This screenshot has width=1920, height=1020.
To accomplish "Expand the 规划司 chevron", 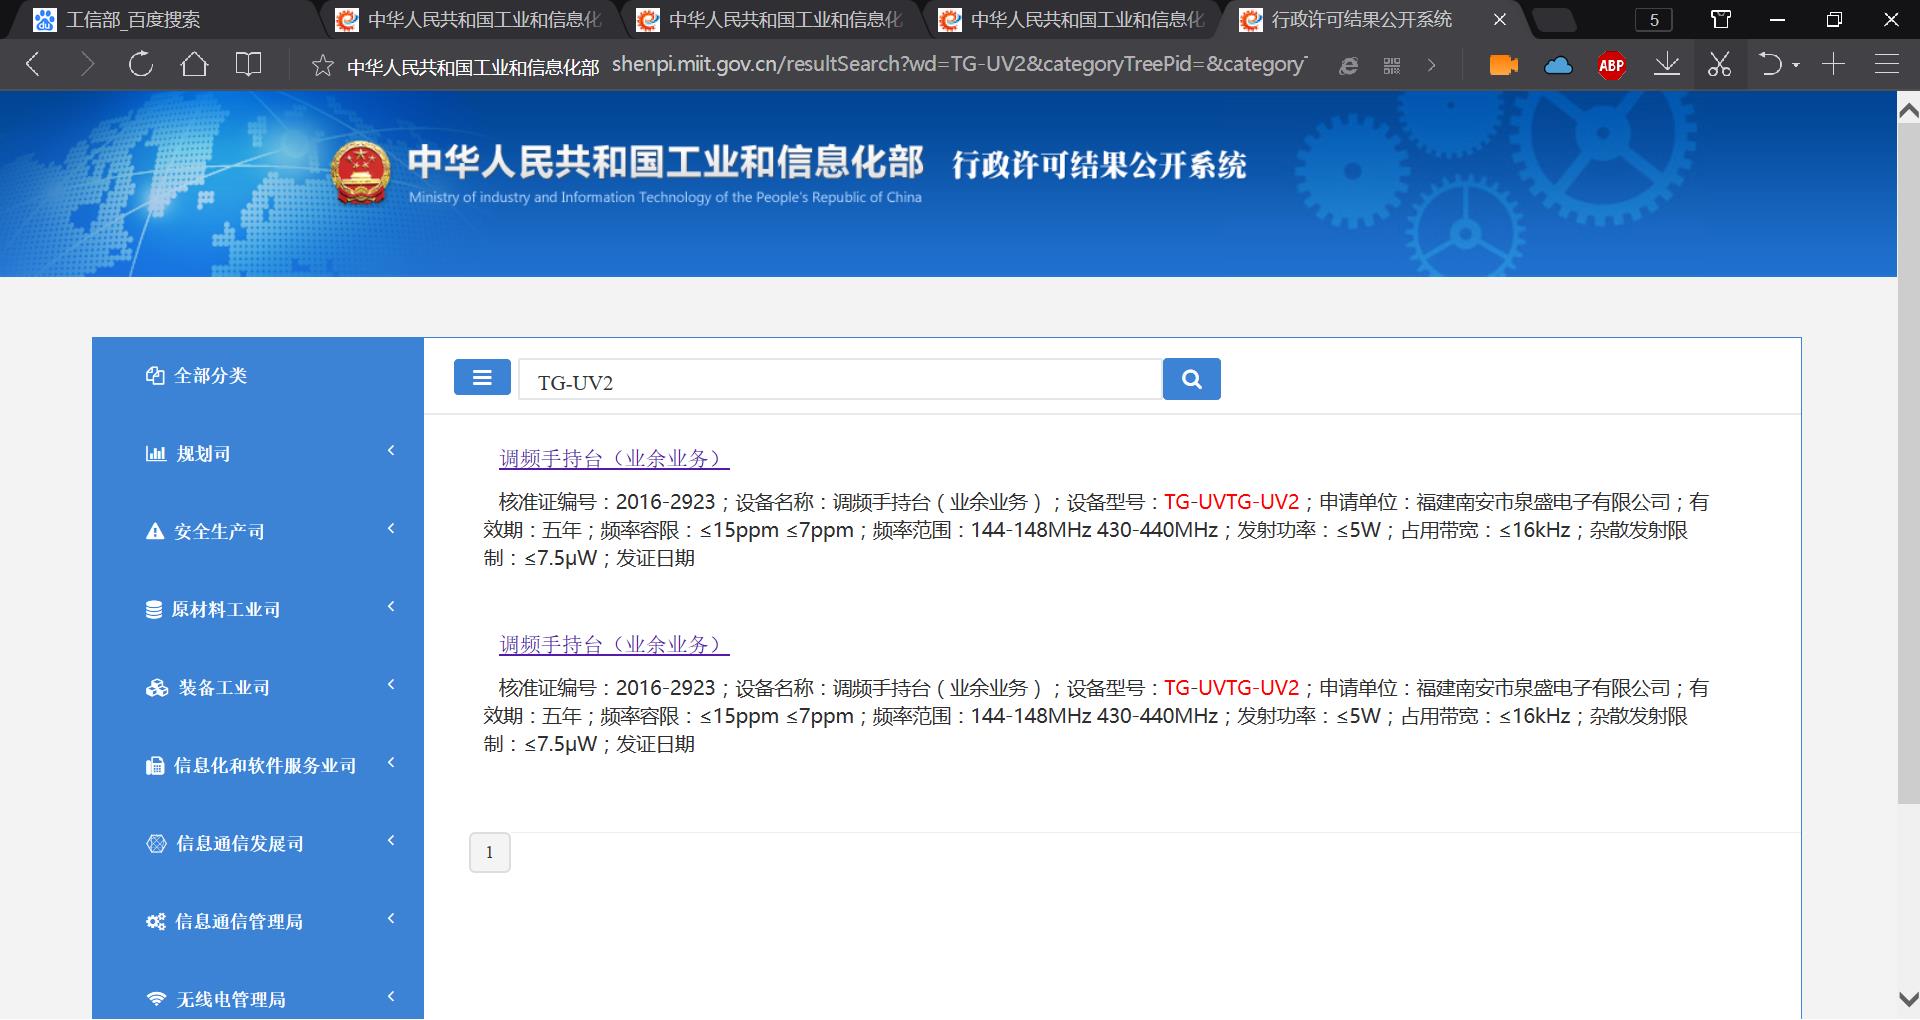I will click(391, 451).
